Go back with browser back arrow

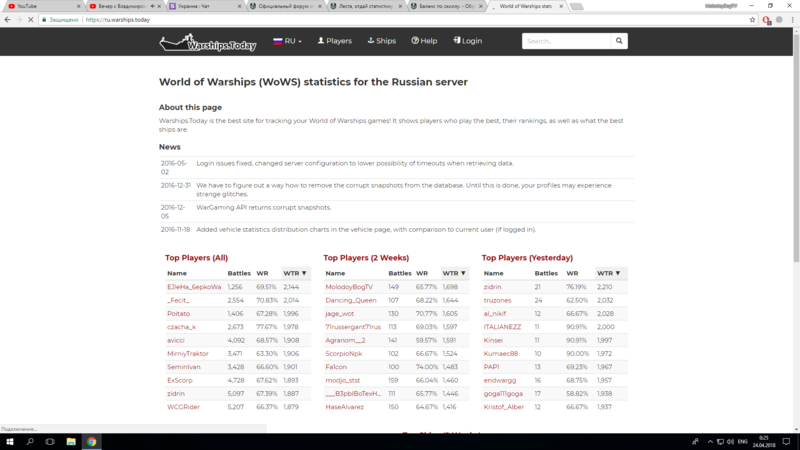pyautogui.click(x=7, y=19)
